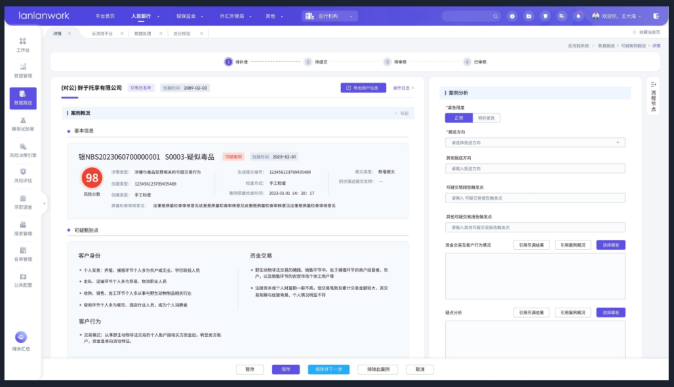Screen dimensions: 674x387
Task: Click the purple 保存 button
Action: [286, 369]
